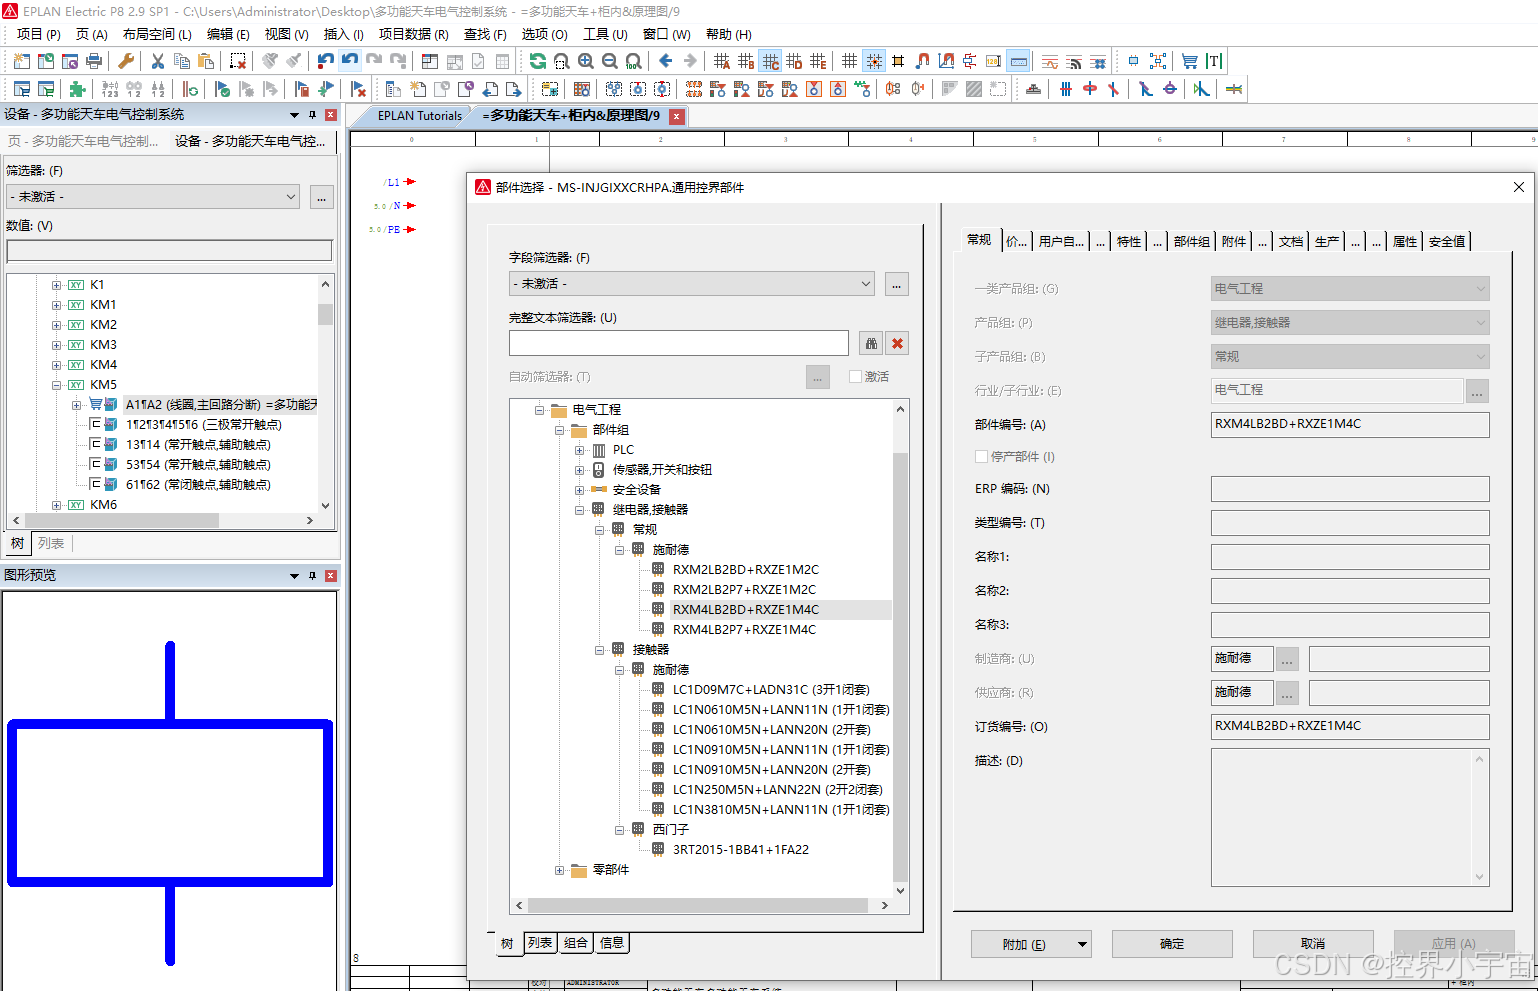Expand the 安全设备 tree node
Image resolution: width=1538 pixels, height=991 pixels.
coord(579,490)
